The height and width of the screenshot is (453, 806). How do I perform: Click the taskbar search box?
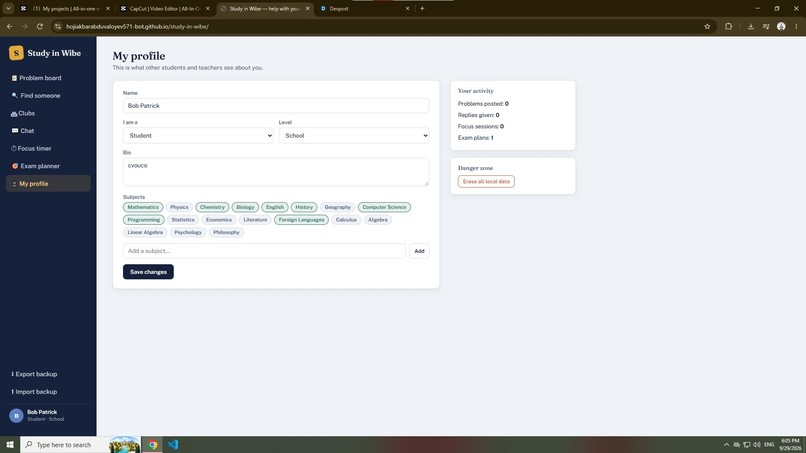tap(80, 445)
